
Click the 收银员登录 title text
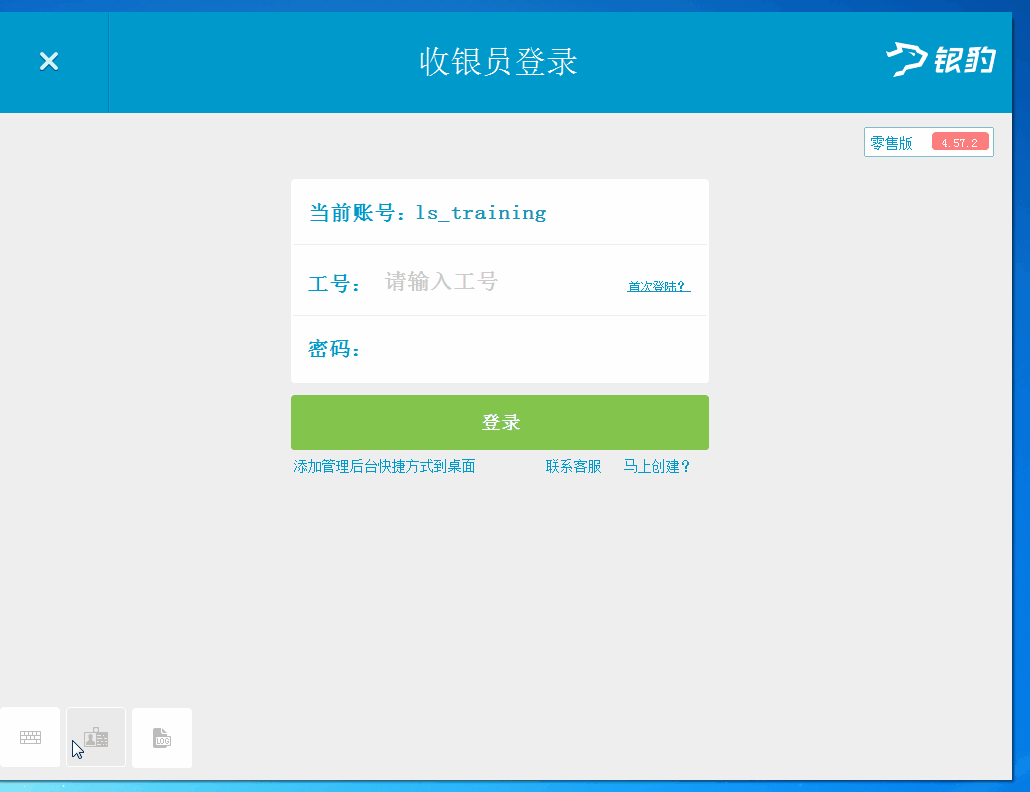[x=499, y=61]
